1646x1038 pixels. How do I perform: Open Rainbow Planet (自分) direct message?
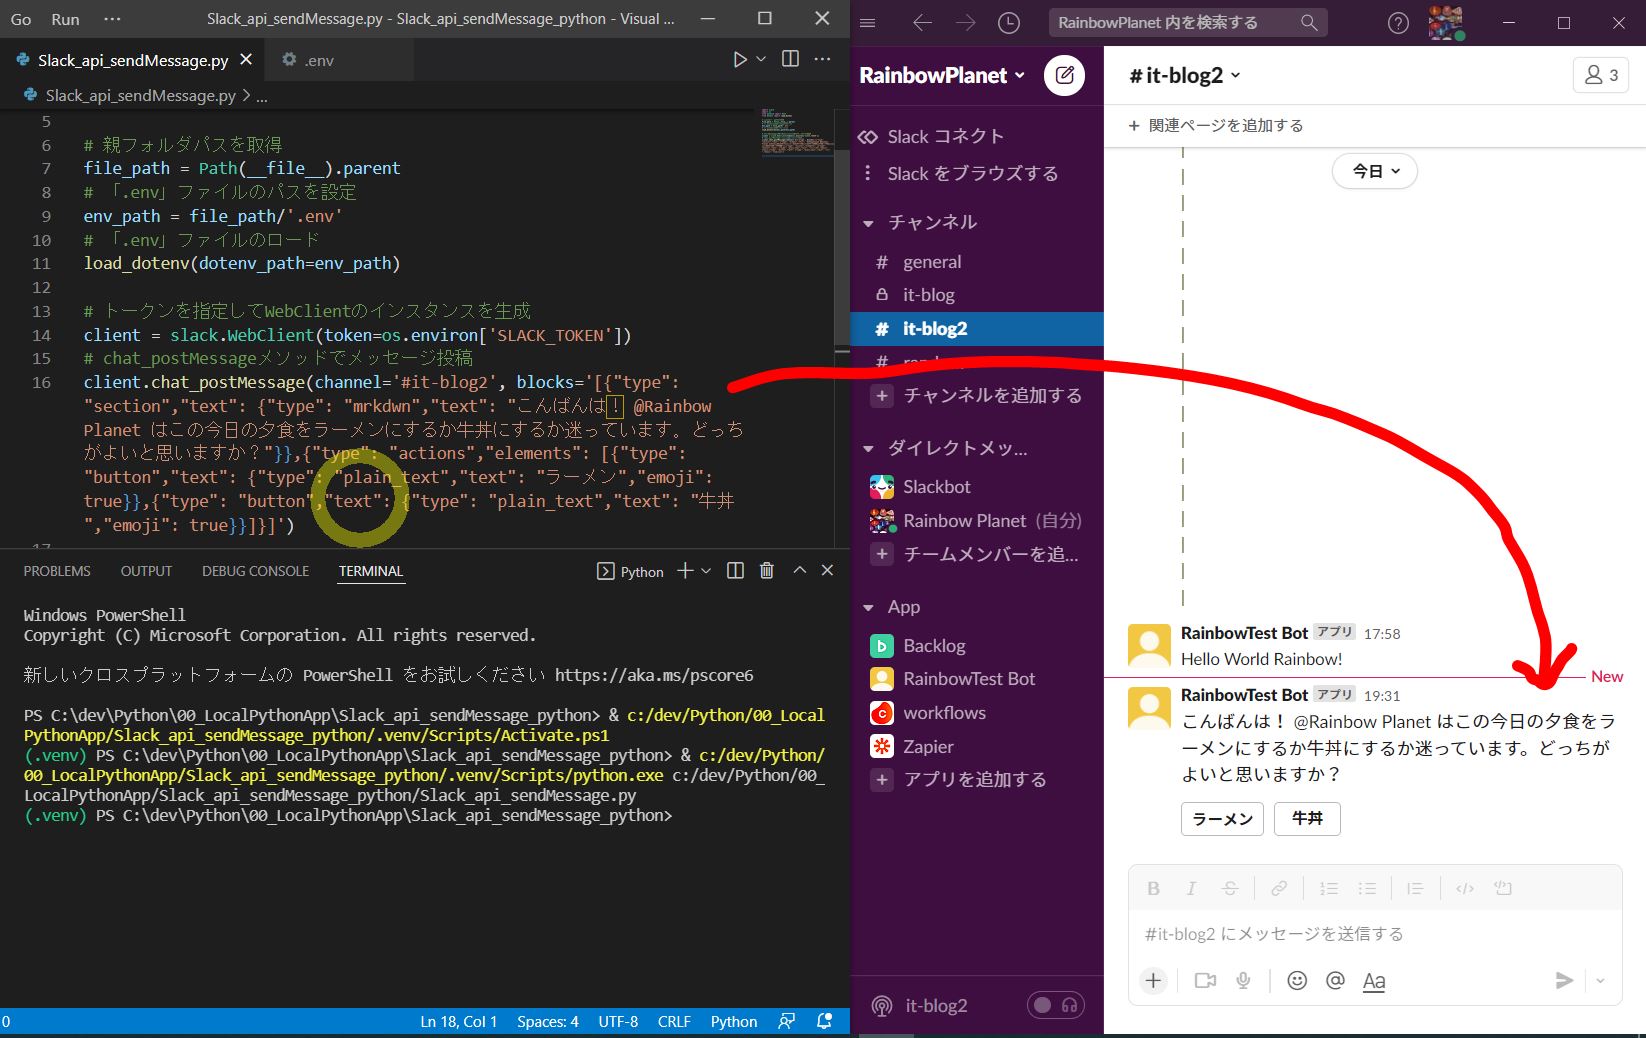(977, 521)
